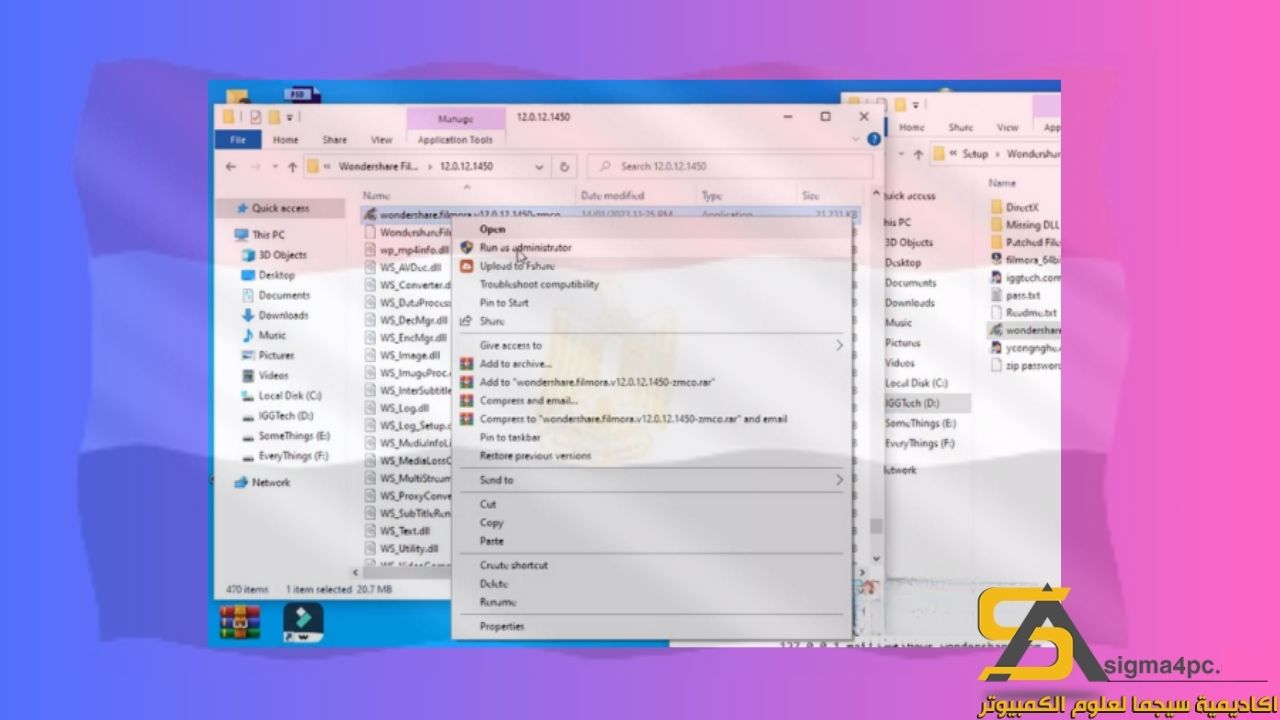Go up one folder level arrow
Viewport: 1280px width, 720px height.
pos(292,167)
